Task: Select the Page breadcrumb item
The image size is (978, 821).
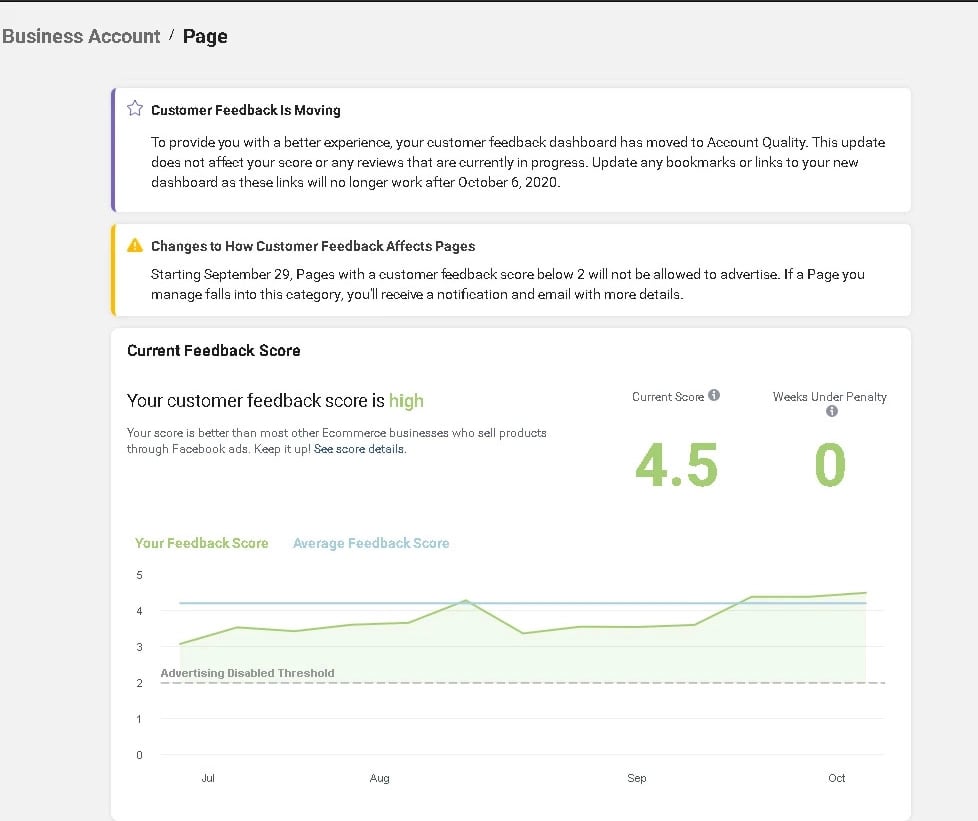Action: 205,36
